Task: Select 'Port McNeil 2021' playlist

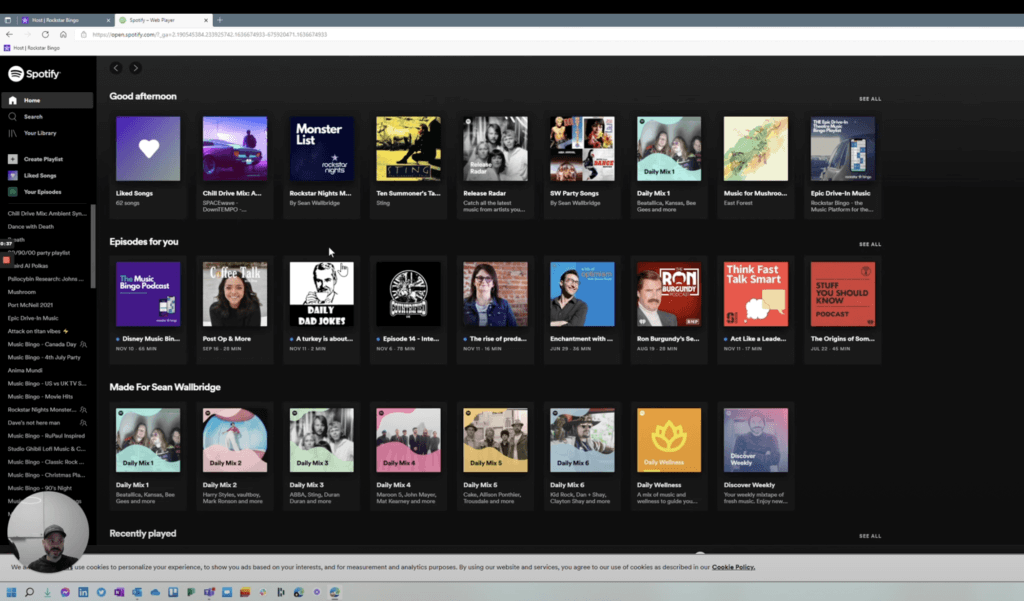Action: click(x=30, y=305)
